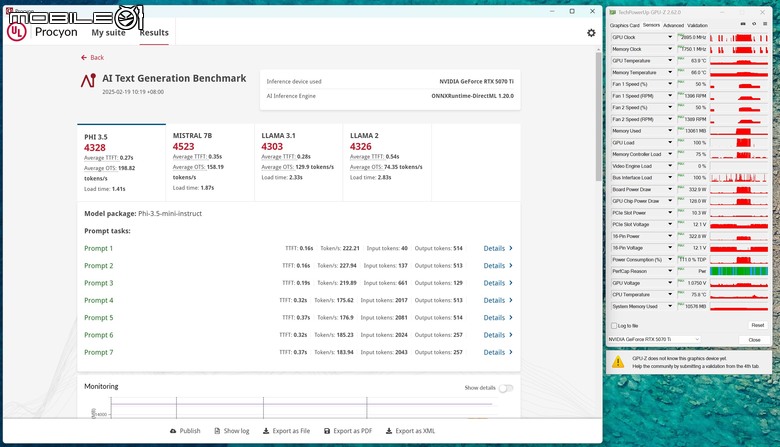The width and height of the screenshot is (780, 447).
Task: Expand the GPU Temperature sensor dropdown
Action: [x=670, y=61]
